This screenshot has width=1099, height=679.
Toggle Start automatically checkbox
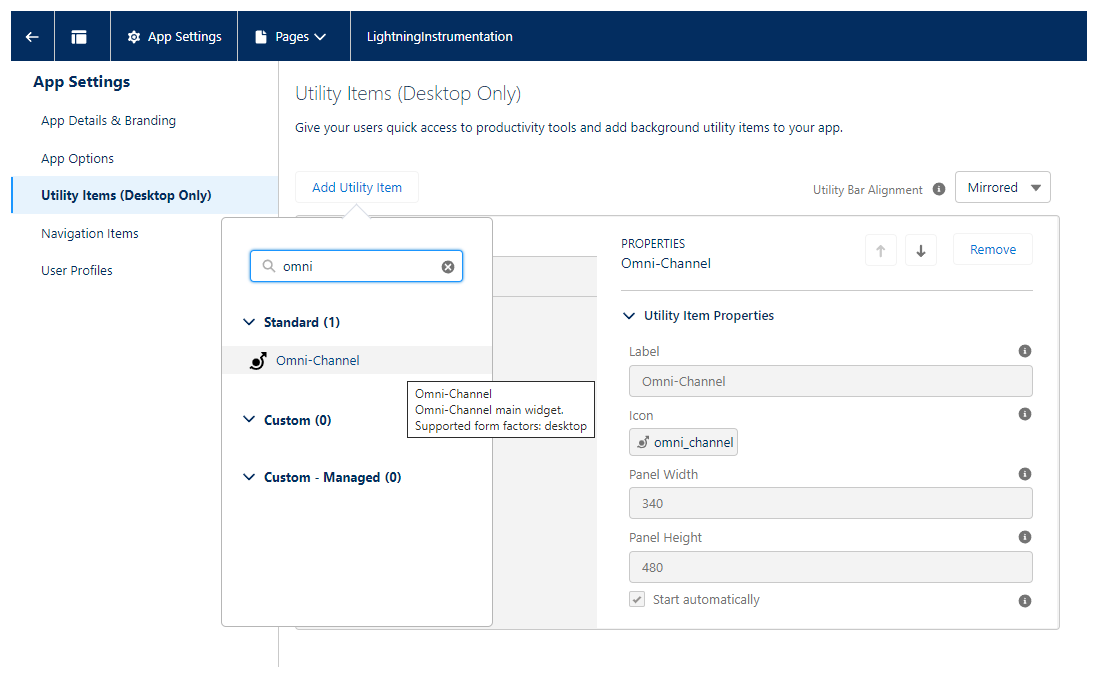coord(637,599)
